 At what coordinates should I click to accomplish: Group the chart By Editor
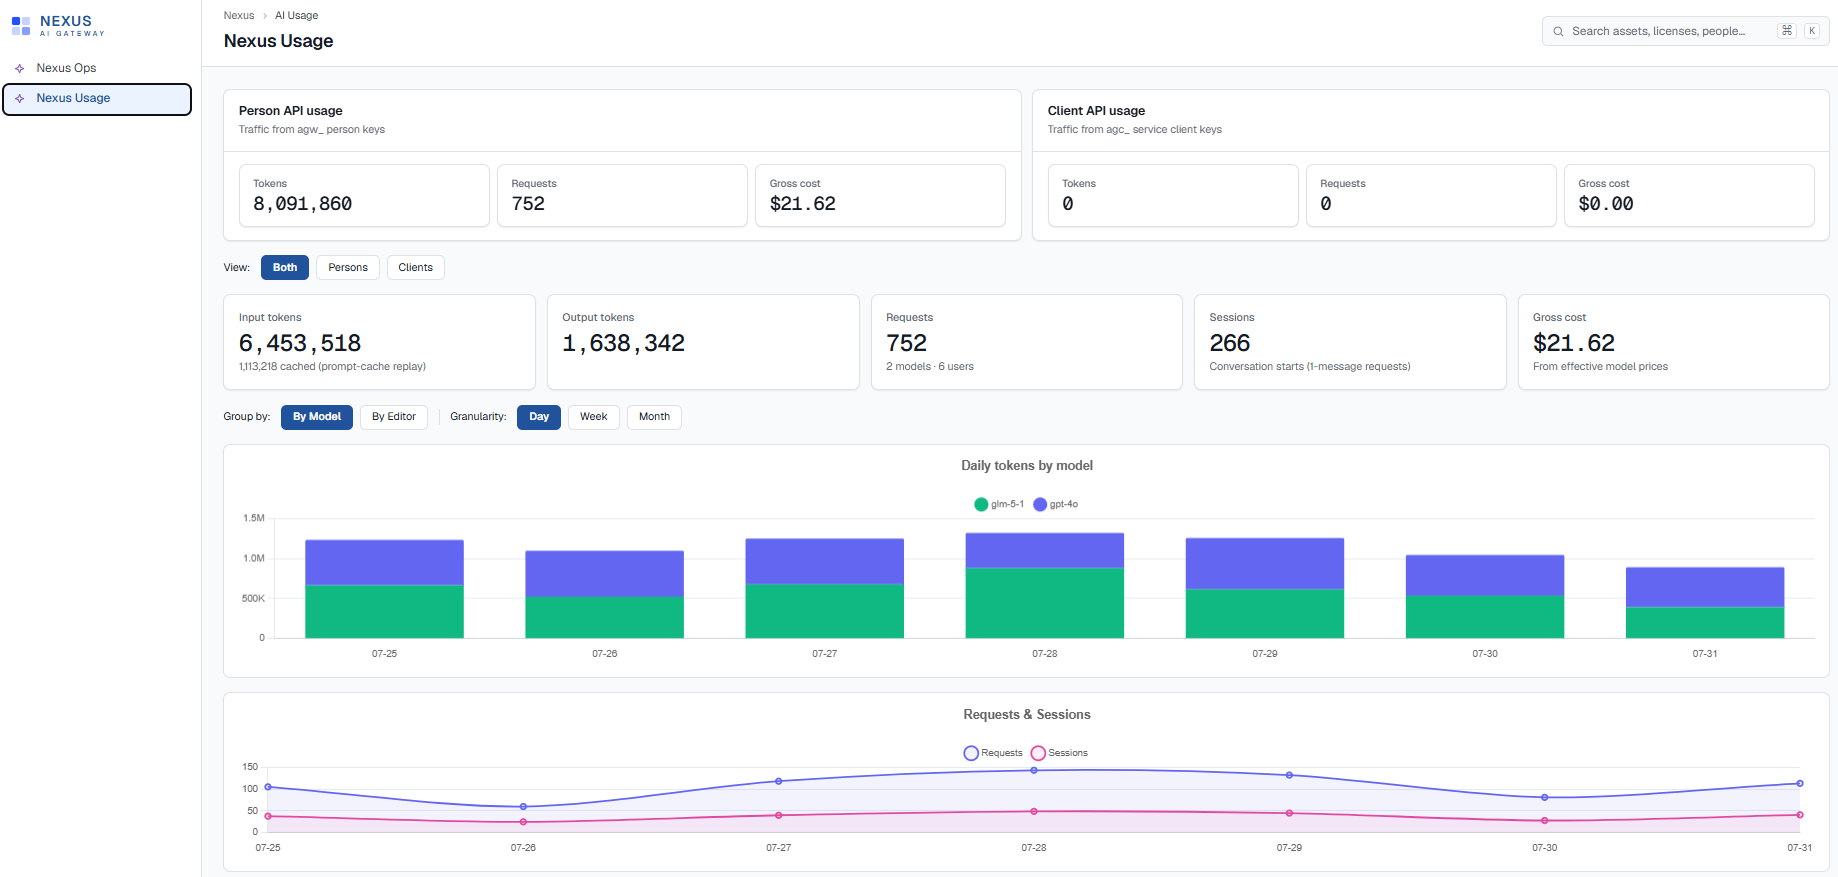(394, 417)
